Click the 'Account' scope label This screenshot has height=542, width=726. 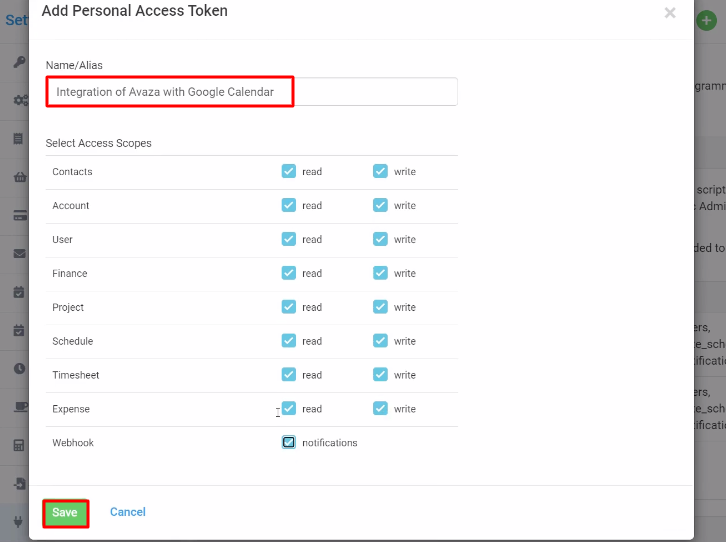(x=70, y=206)
